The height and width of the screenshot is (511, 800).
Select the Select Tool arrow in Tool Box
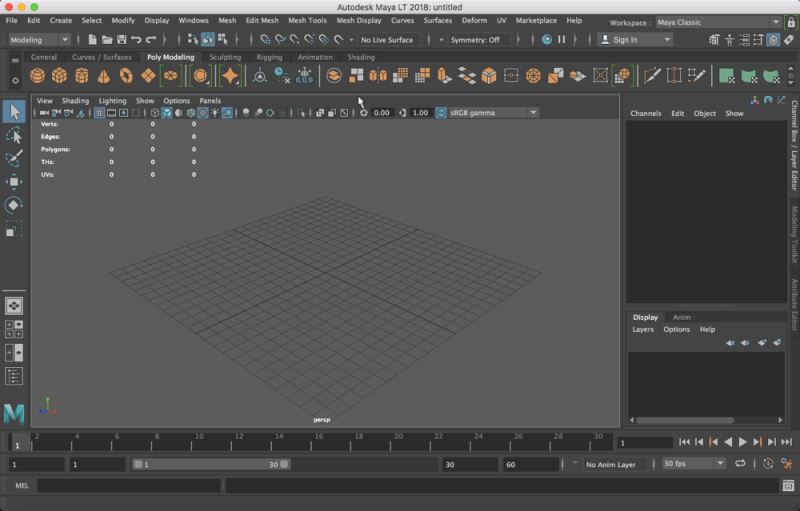click(x=14, y=112)
